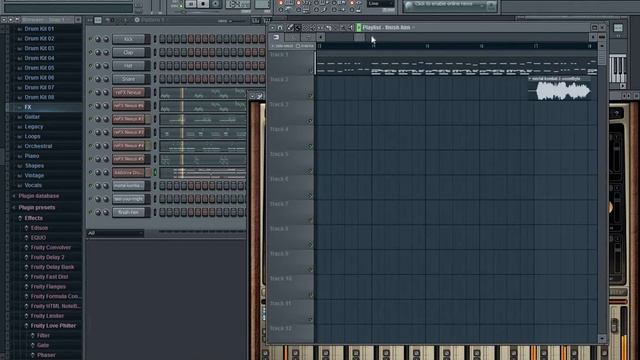Click the first step of Kick channel

[x=162, y=39]
